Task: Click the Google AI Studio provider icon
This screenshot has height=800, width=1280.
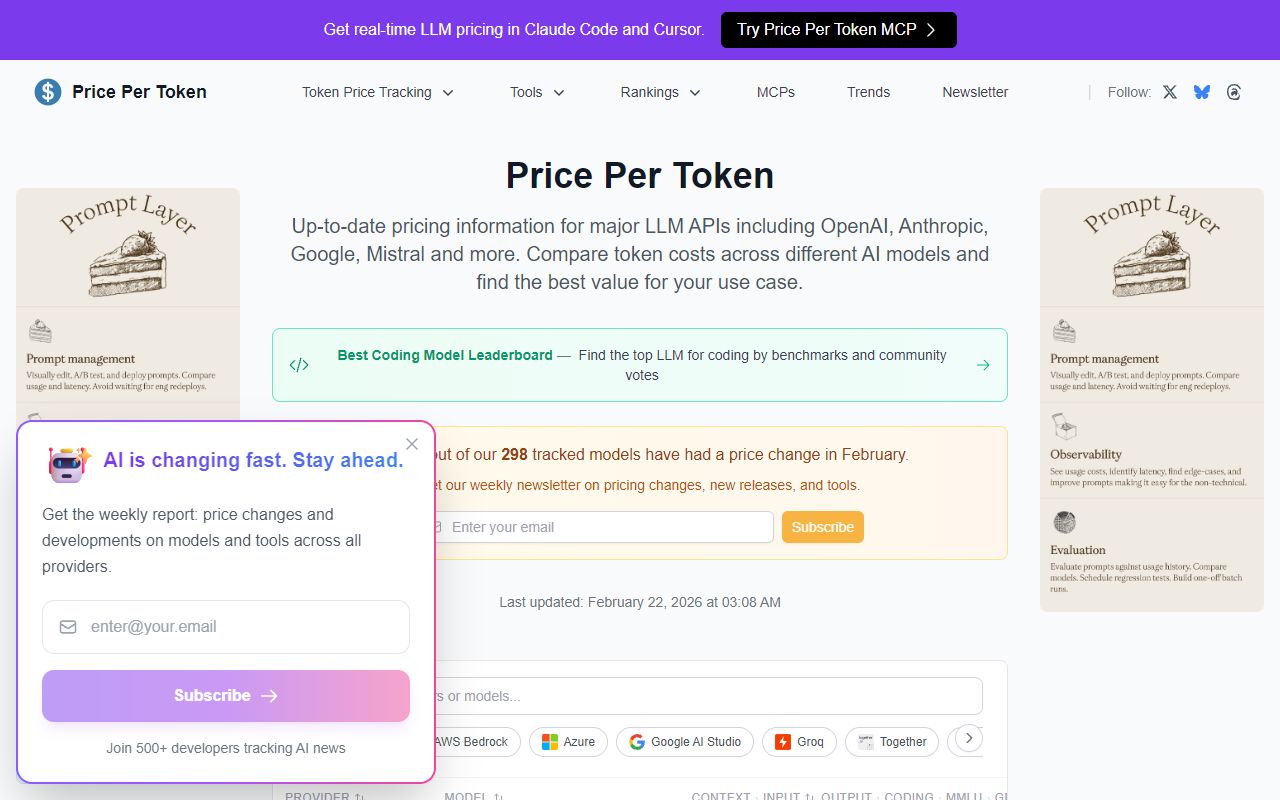Action: (636, 742)
